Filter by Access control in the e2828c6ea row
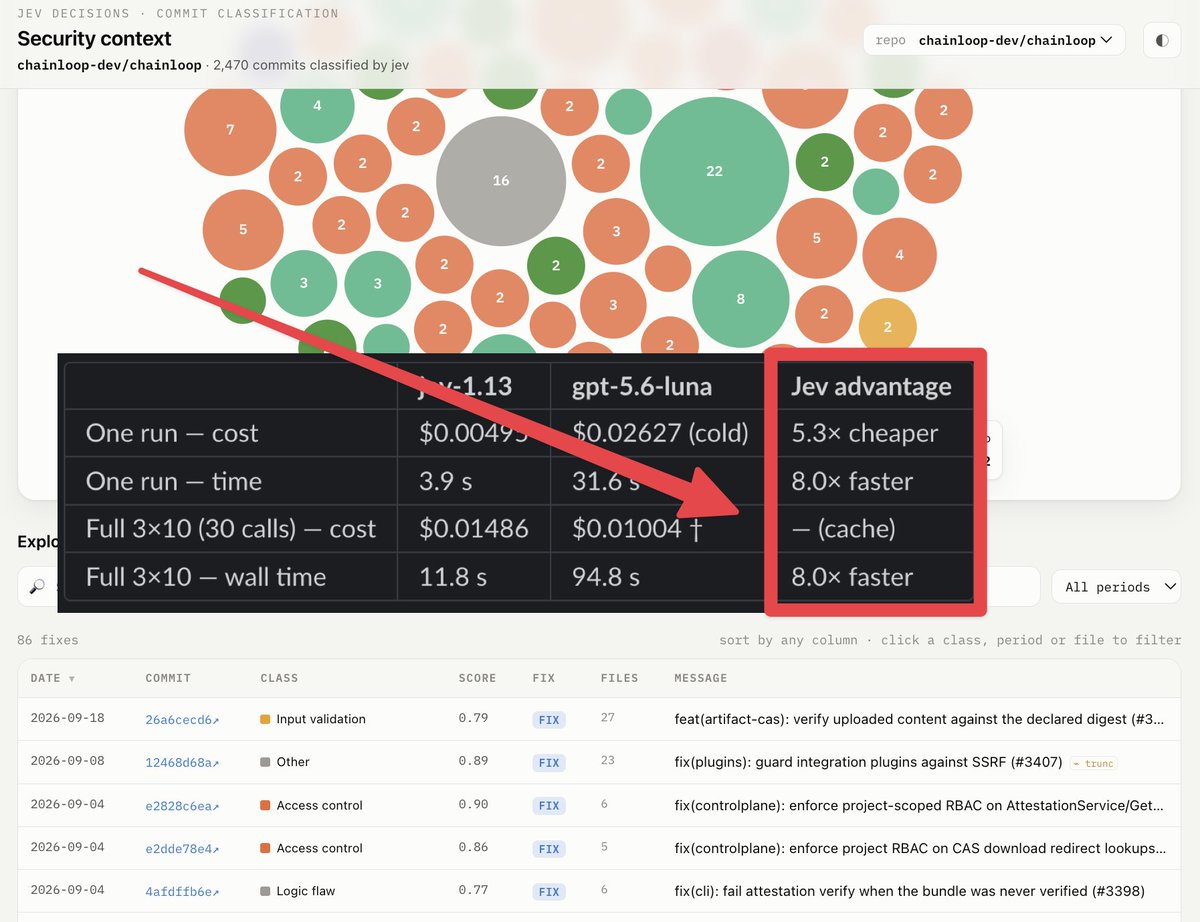The image size is (1200, 922). (x=320, y=805)
